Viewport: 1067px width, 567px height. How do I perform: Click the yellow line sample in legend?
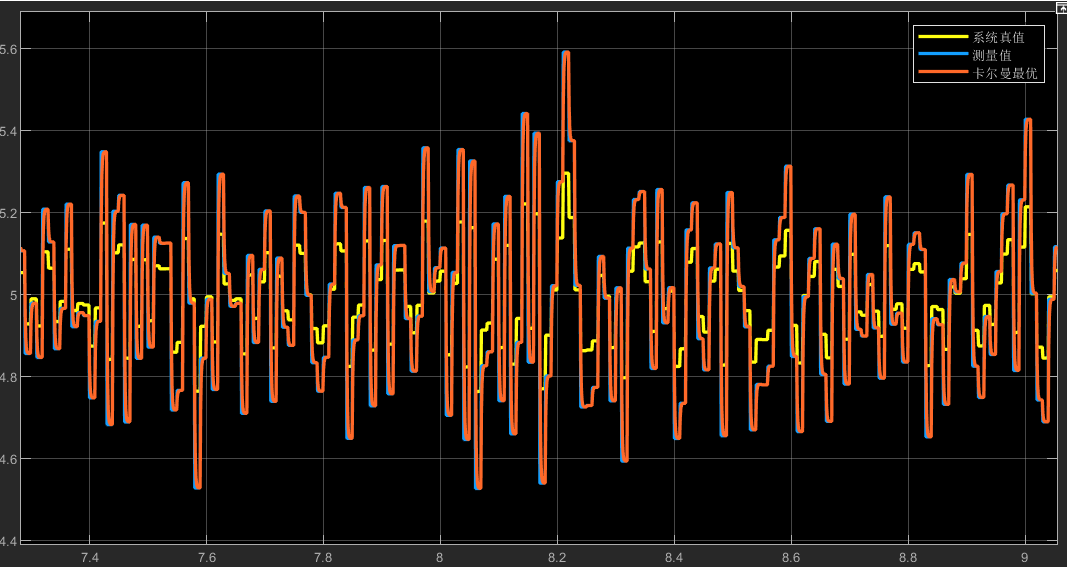943,37
